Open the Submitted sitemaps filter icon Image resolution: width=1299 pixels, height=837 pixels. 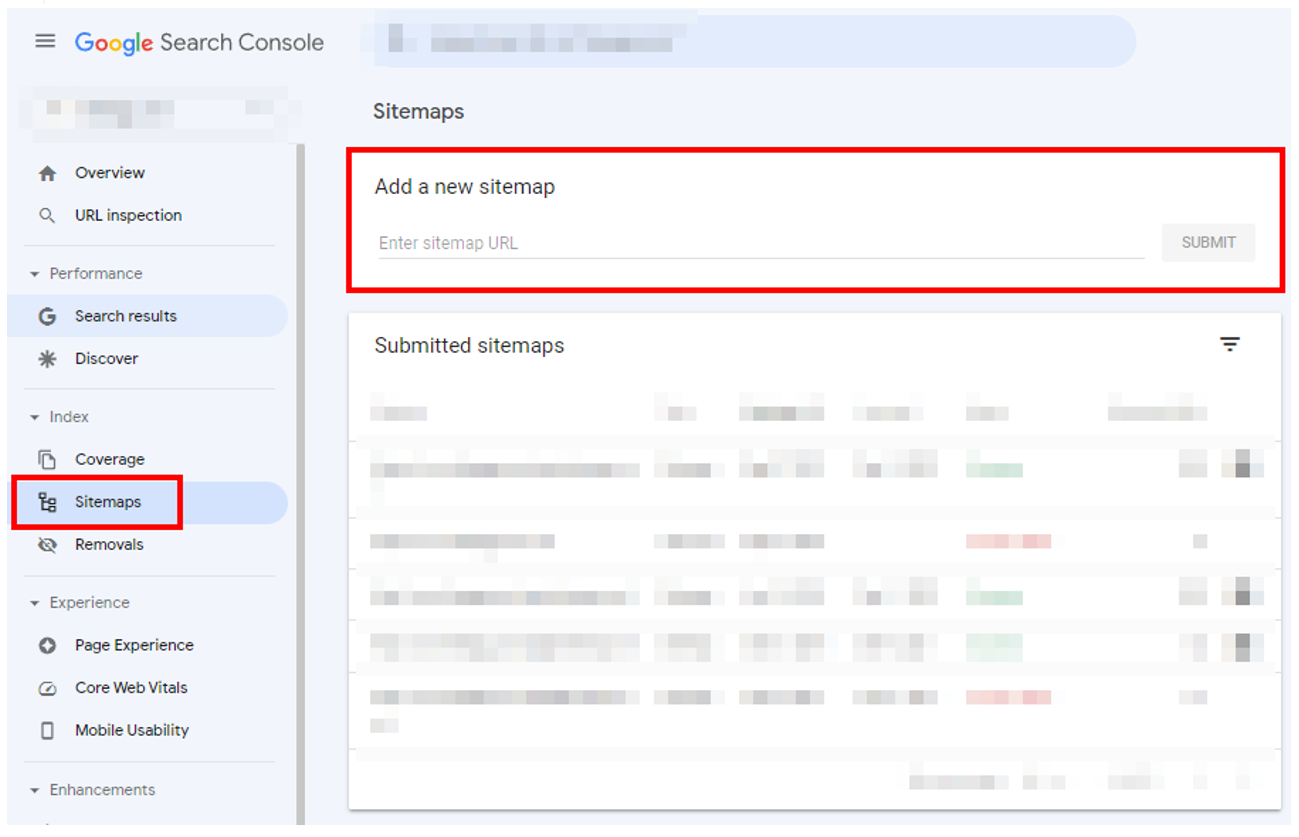pos(1230,344)
